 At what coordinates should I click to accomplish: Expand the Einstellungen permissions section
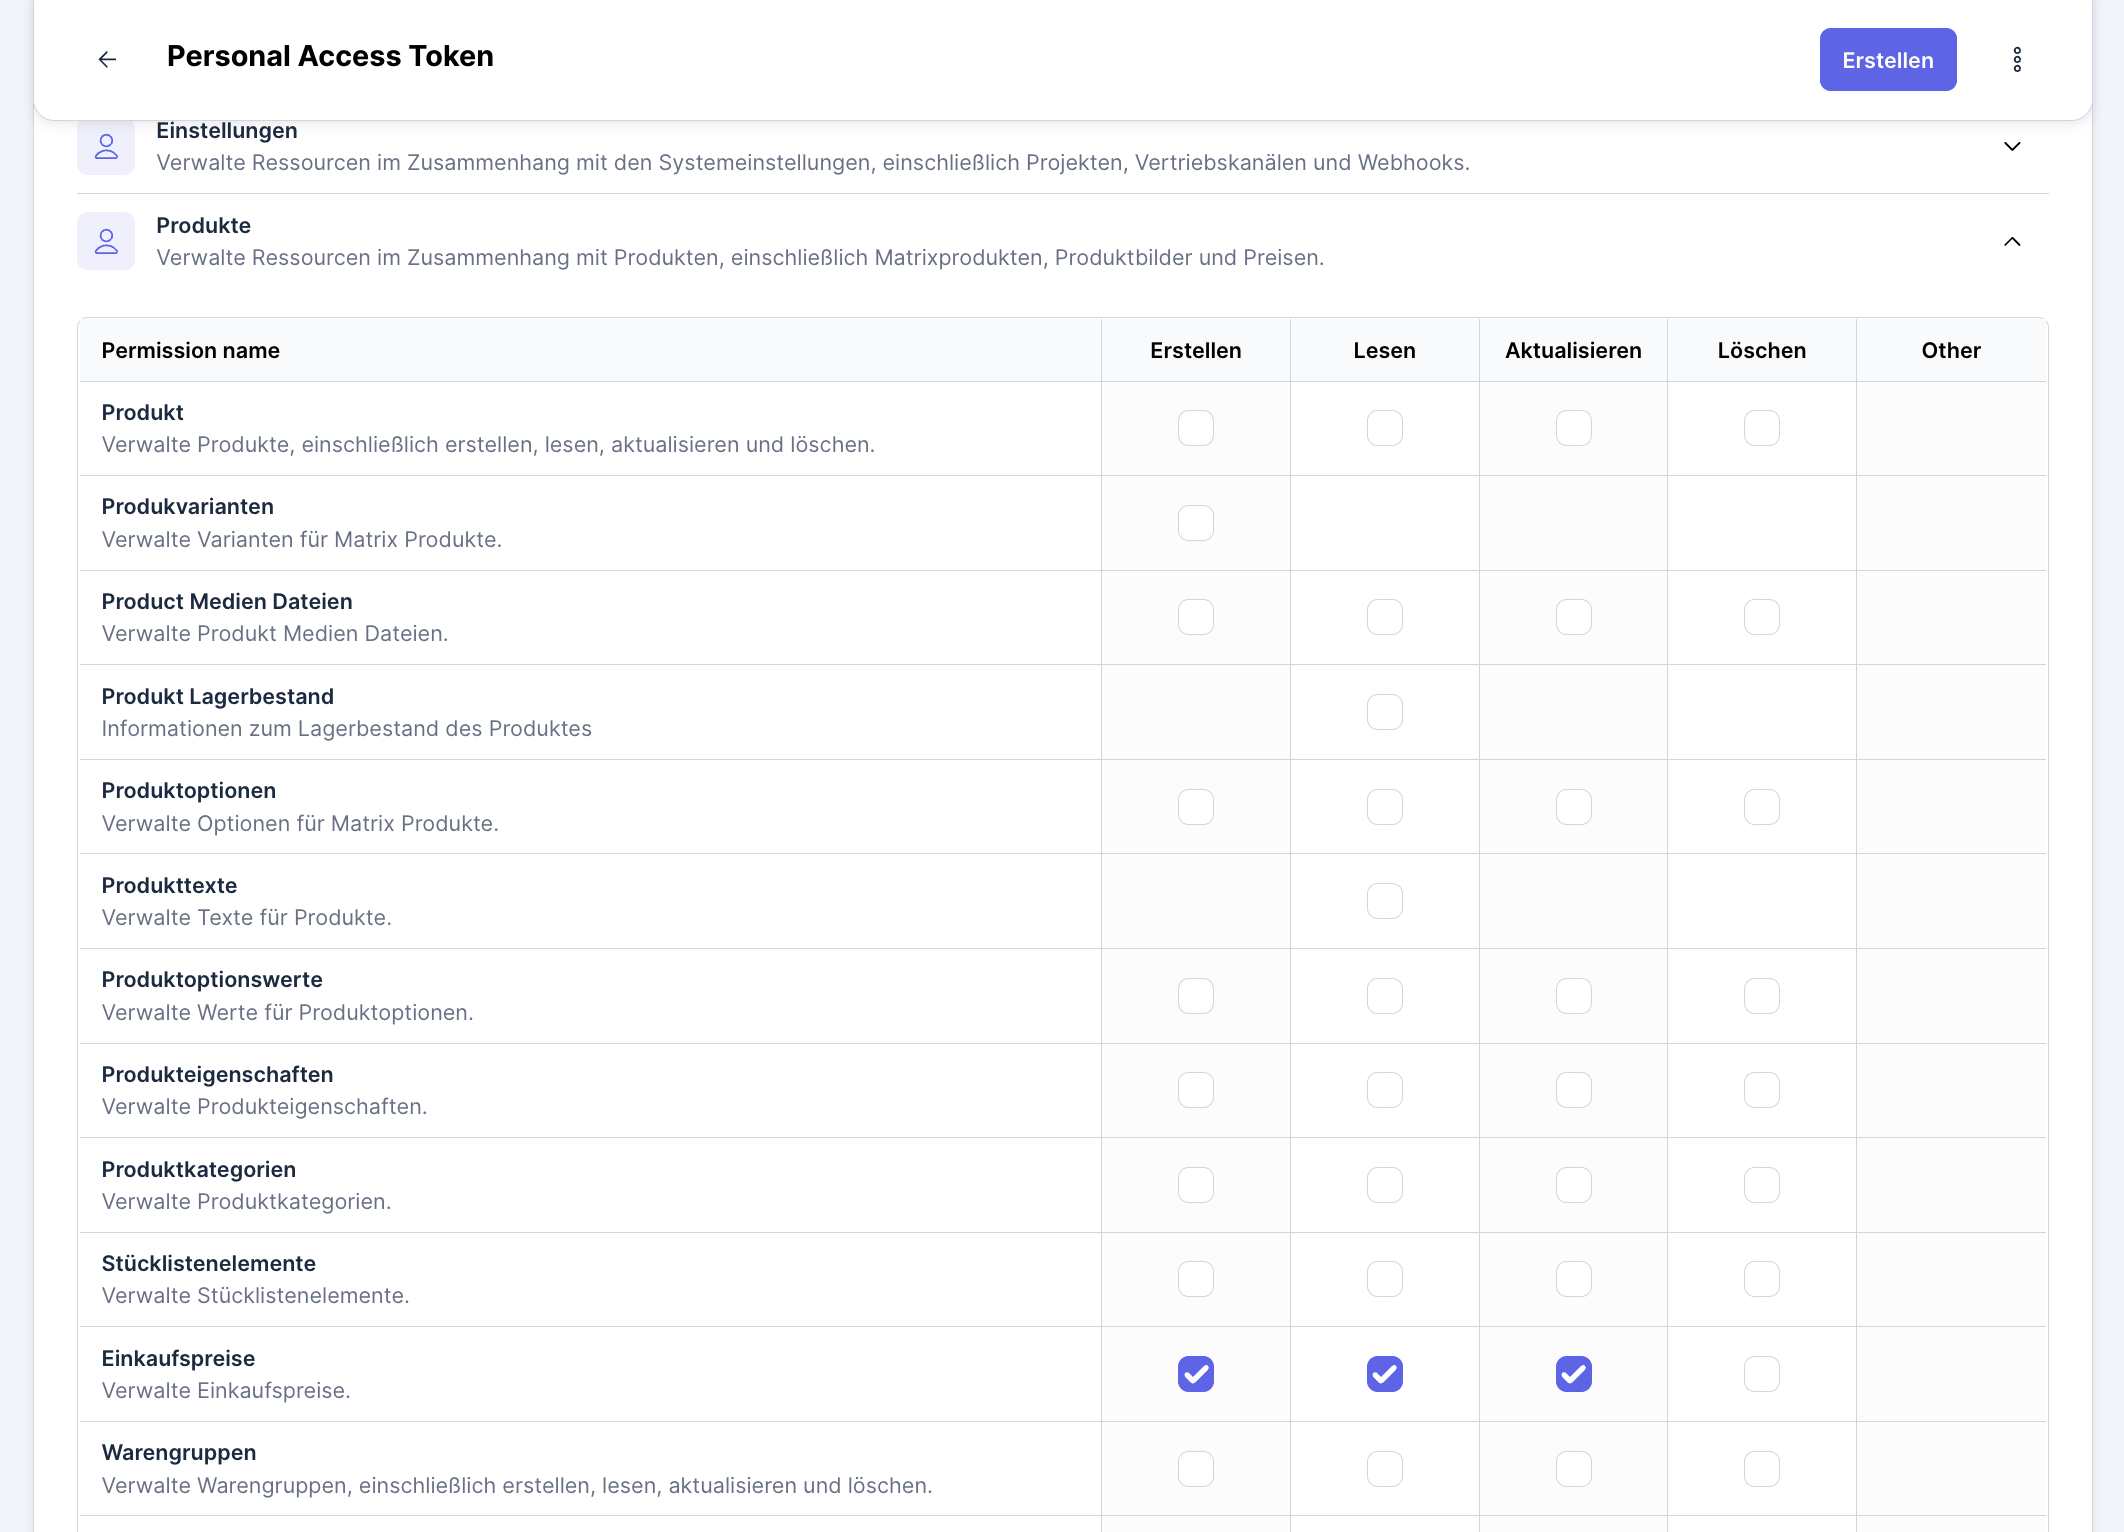click(2011, 146)
